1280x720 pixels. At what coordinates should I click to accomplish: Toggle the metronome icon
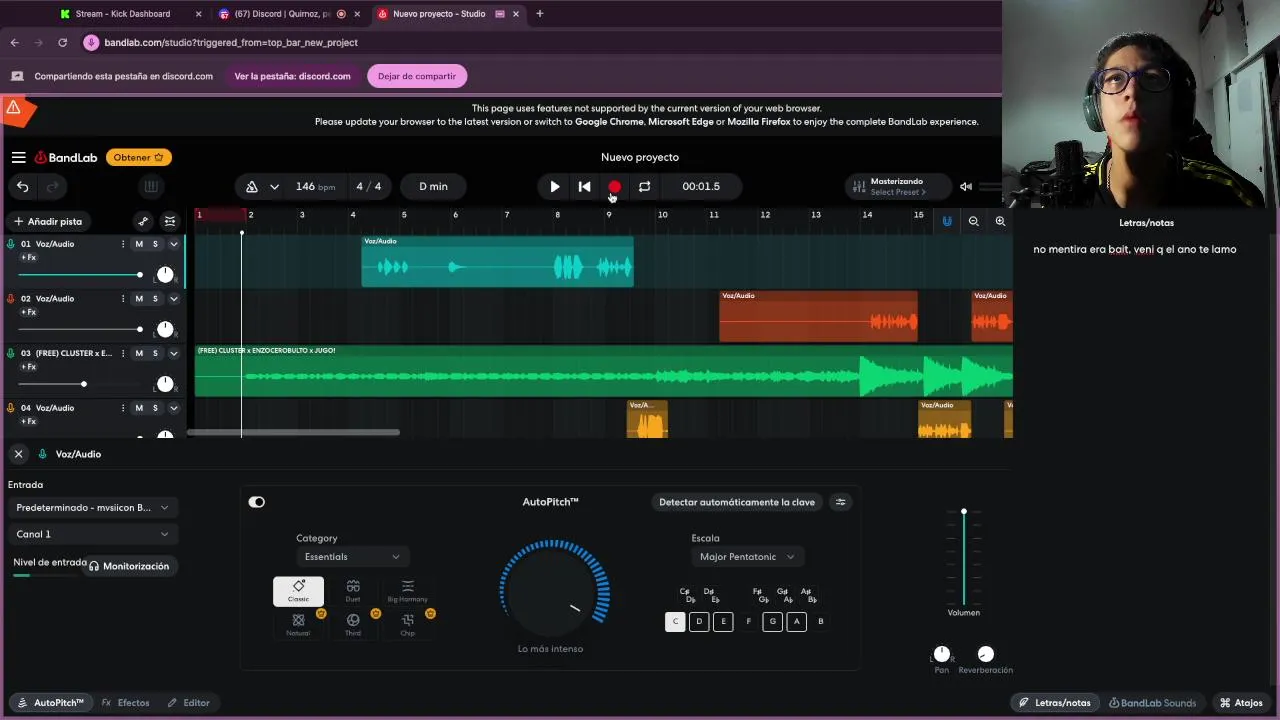coord(252,186)
